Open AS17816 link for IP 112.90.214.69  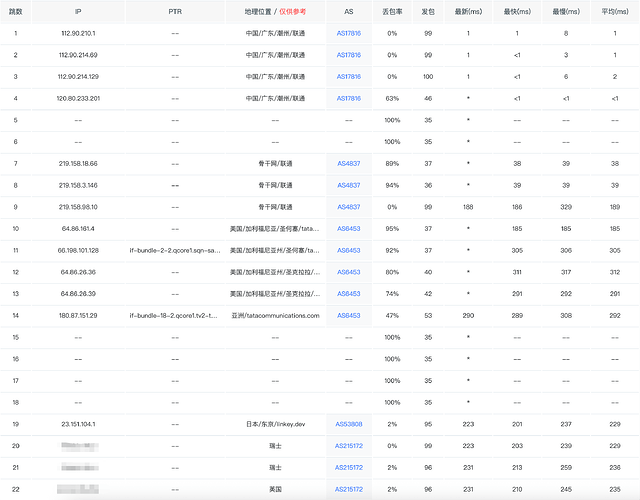(349, 55)
